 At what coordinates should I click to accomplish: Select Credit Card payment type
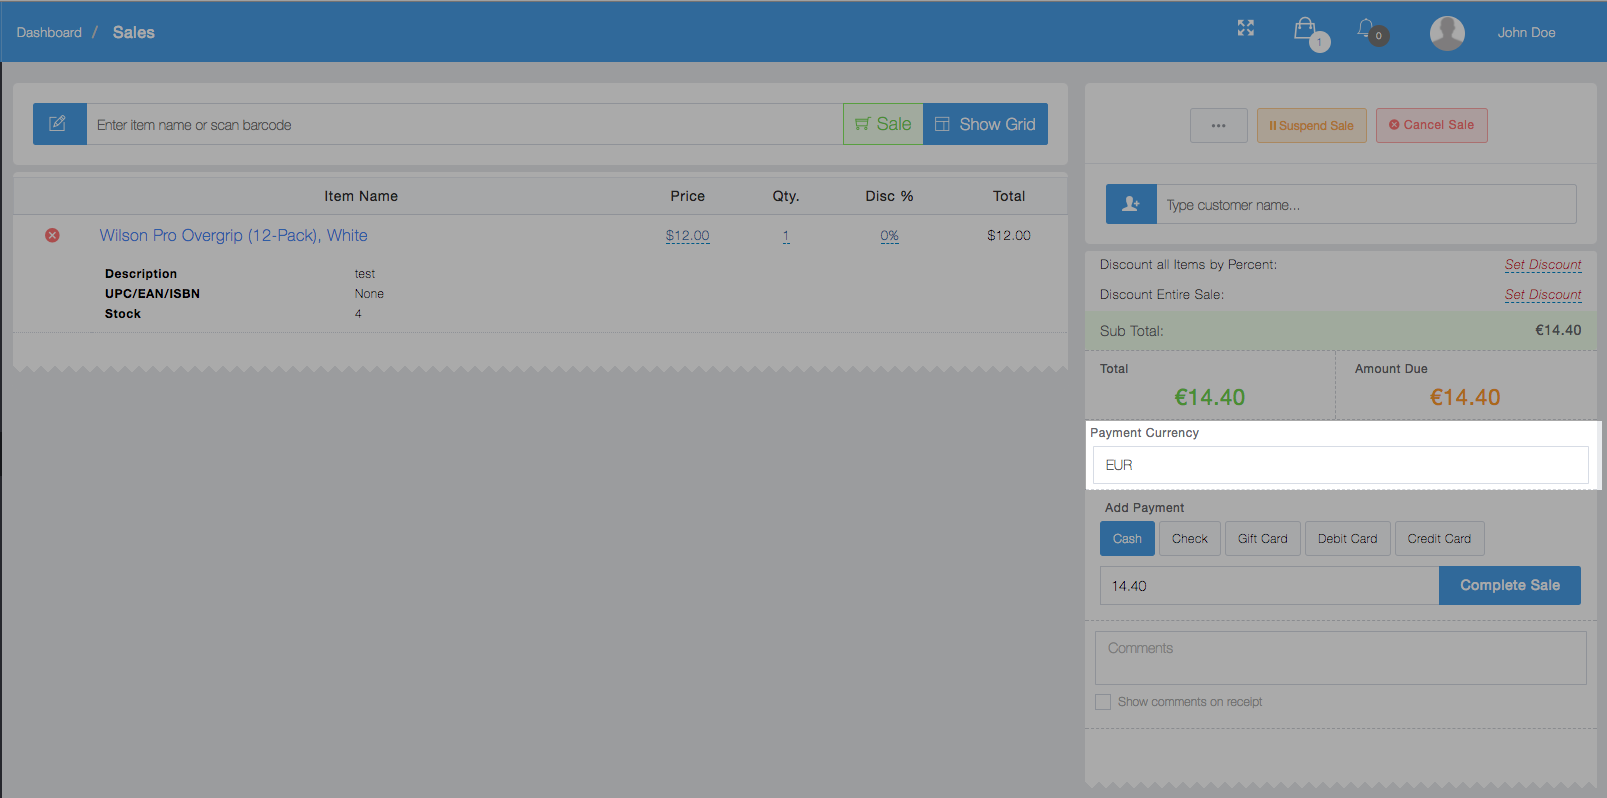click(1438, 539)
